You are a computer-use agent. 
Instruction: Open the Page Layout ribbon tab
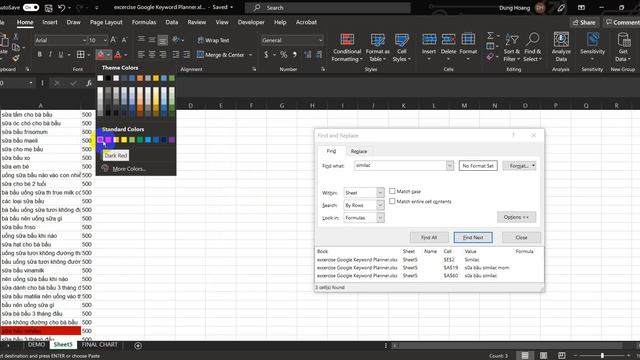(106, 22)
